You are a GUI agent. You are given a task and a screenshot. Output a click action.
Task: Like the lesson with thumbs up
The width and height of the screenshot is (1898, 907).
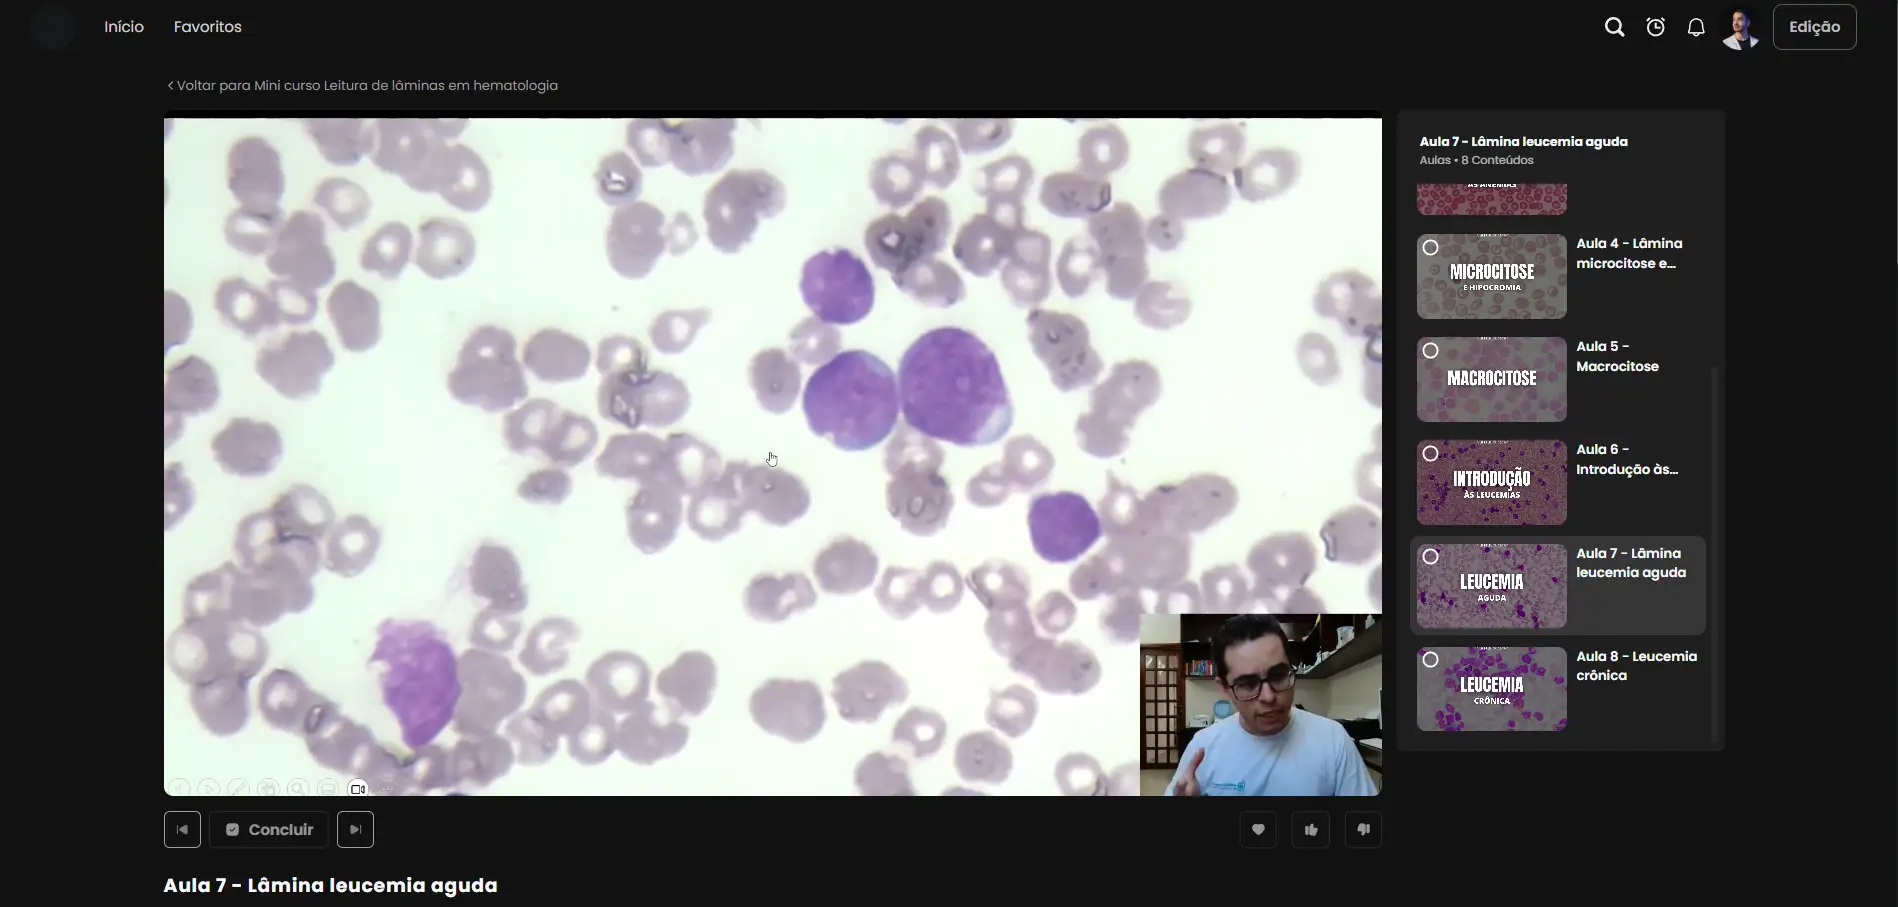pyautogui.click(x=1311, y=829)
